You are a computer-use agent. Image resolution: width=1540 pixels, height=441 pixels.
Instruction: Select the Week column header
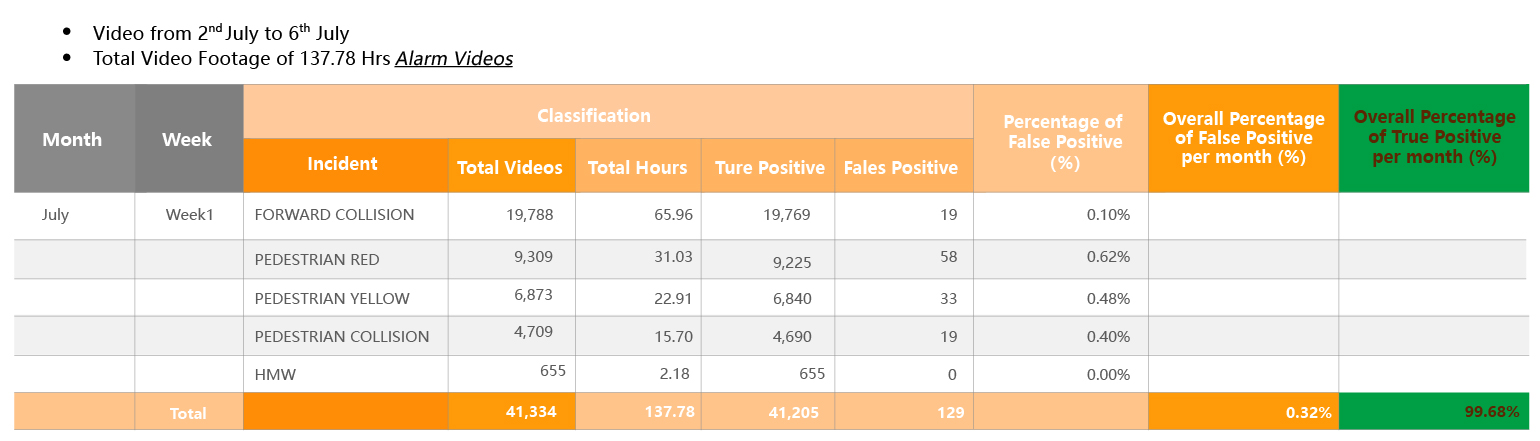coord(187,139)
